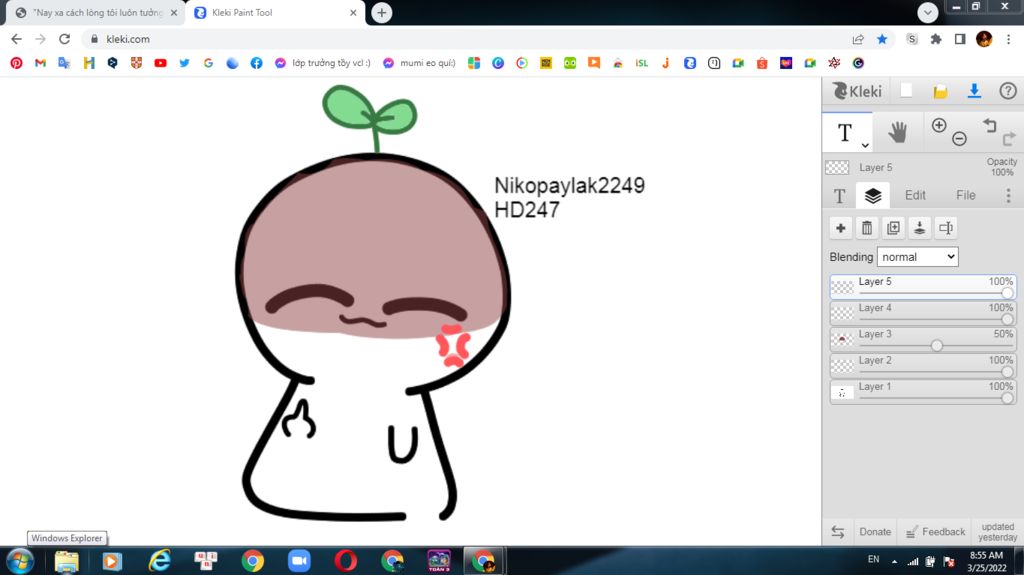Open Zoom from the taskbar
1024x575 pixels.
pos(298,561)
